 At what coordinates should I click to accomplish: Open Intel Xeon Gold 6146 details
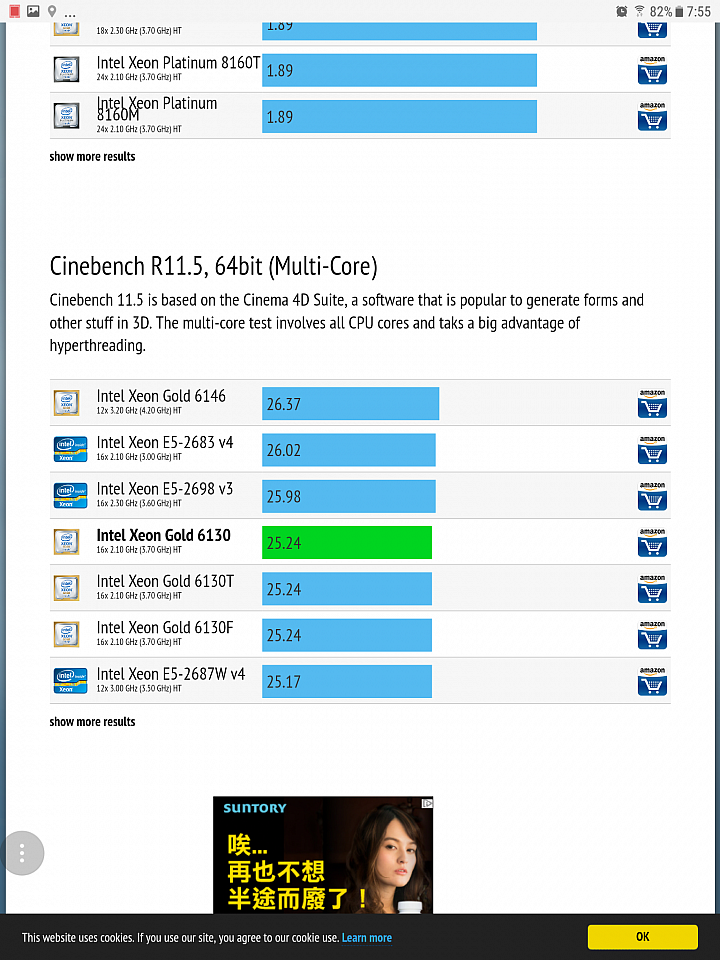161,396
